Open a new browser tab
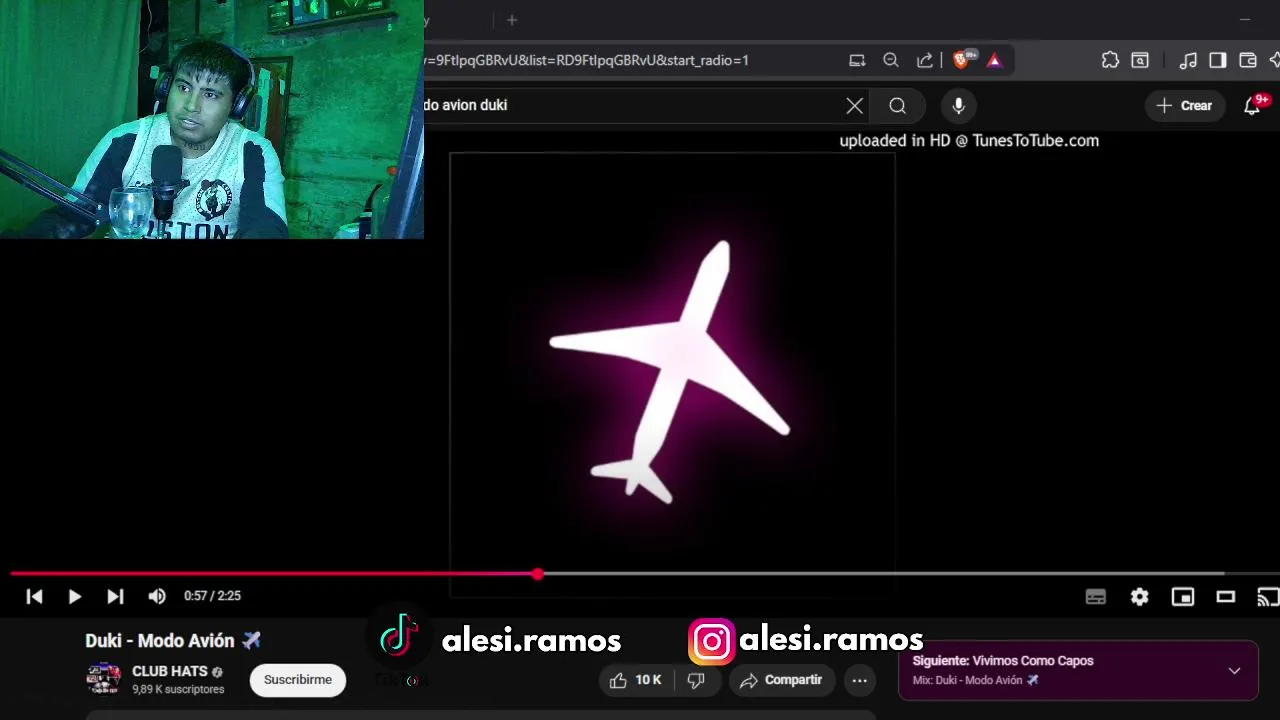 coord(512,20)
